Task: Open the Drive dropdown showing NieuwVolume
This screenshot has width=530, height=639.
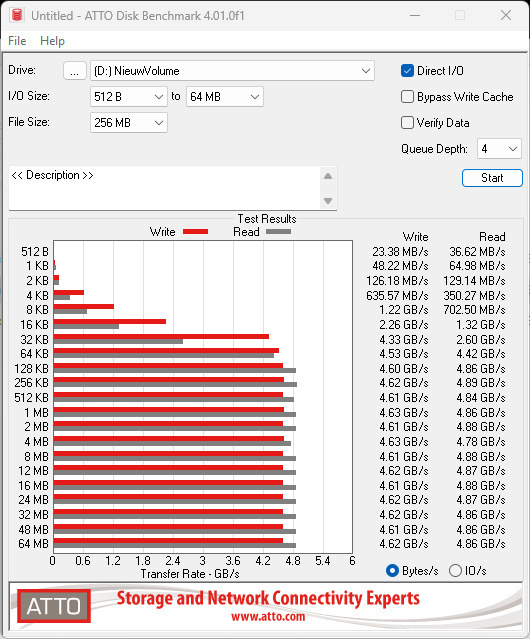Action: (x=232, y=71)
